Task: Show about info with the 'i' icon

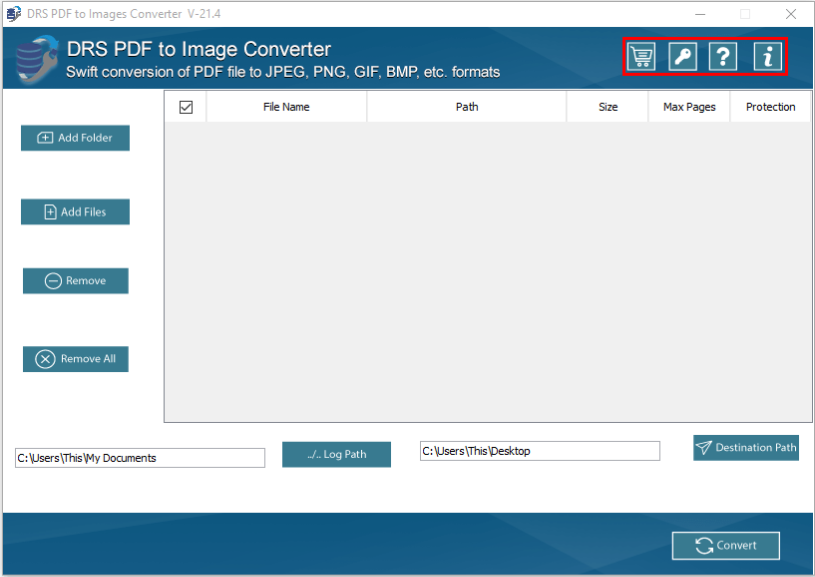Action: tap(768, 56)
